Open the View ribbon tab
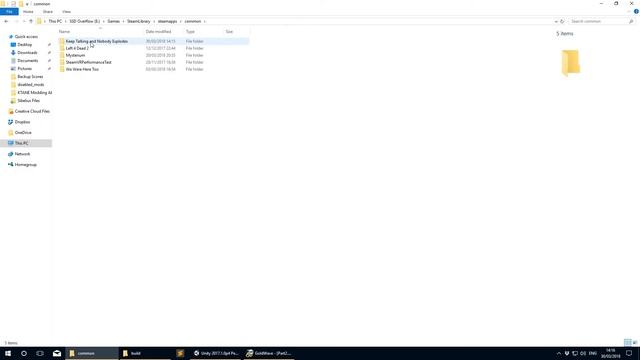The width and height of the screenshot is (640, 360). [x=67, y=11]
